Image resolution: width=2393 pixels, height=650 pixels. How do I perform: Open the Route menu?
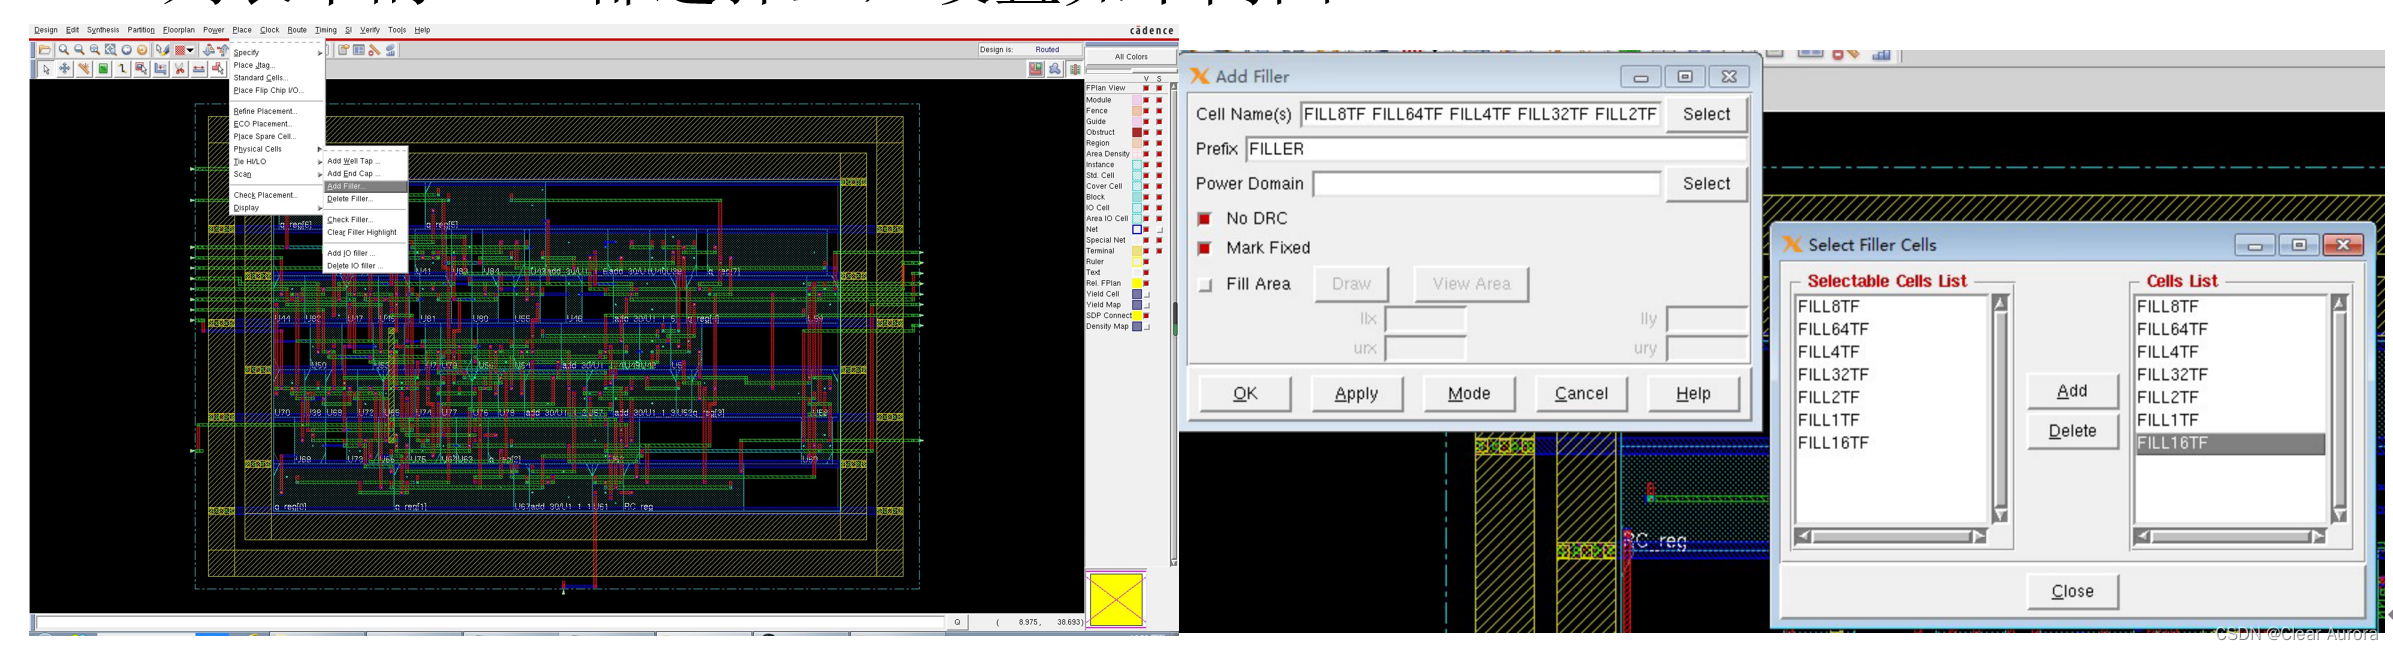(x=297, y=30)
